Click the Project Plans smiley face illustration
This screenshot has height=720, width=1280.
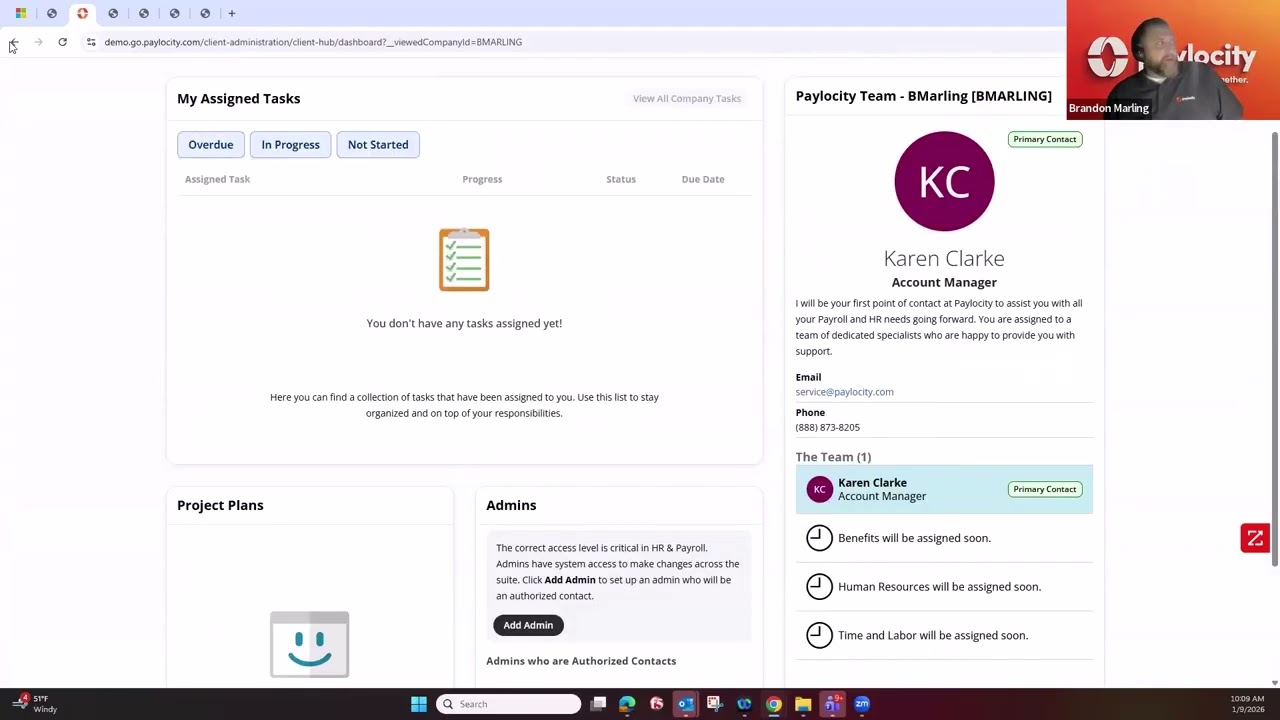(x=309, y=645)
